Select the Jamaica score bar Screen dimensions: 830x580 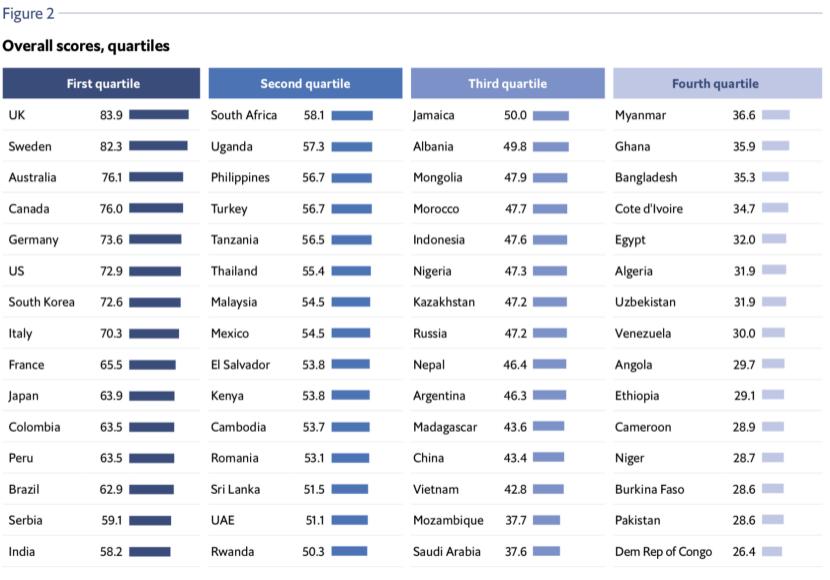tap(551, 115)
